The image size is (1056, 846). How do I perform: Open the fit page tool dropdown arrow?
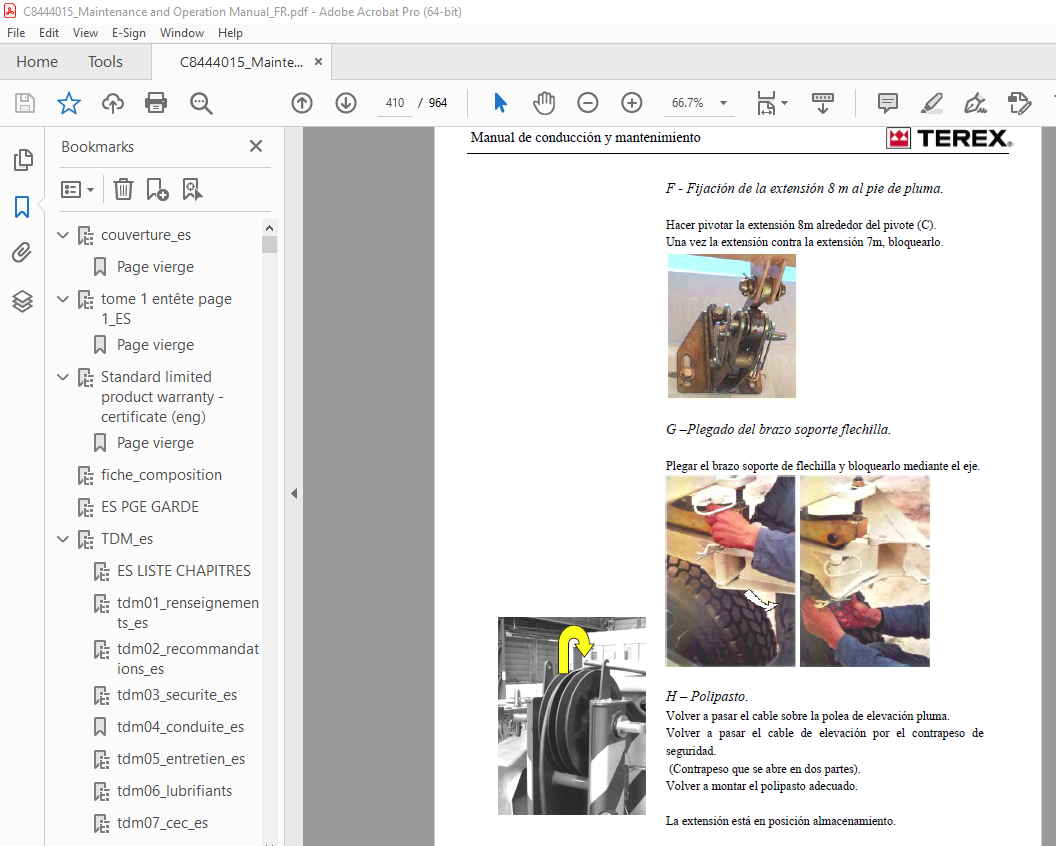pyautogui.click(x=785, y=103)
